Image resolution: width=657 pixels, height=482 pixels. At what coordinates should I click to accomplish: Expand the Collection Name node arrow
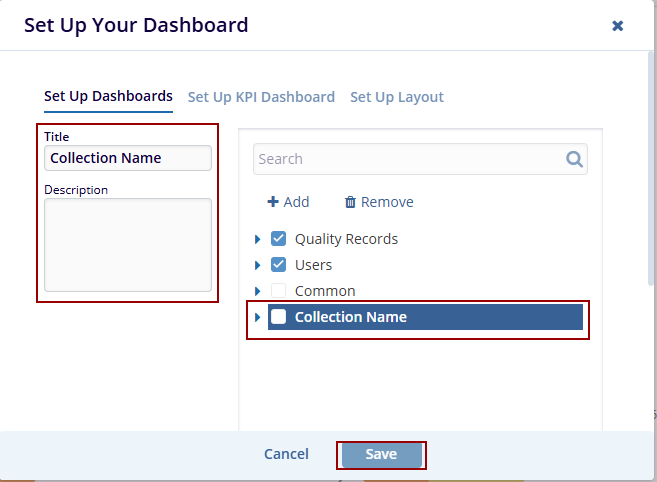pyautogui.click(x=258, y=317)
